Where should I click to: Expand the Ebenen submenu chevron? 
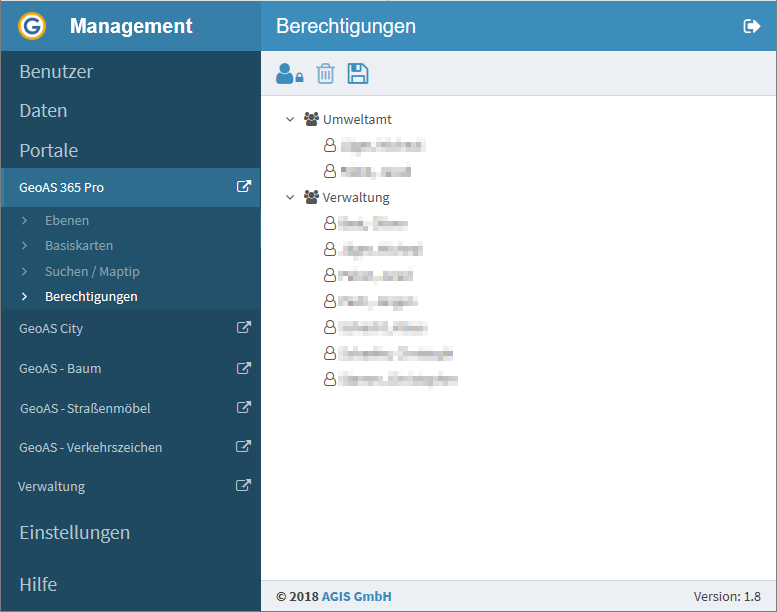click(x=24, y=221)
